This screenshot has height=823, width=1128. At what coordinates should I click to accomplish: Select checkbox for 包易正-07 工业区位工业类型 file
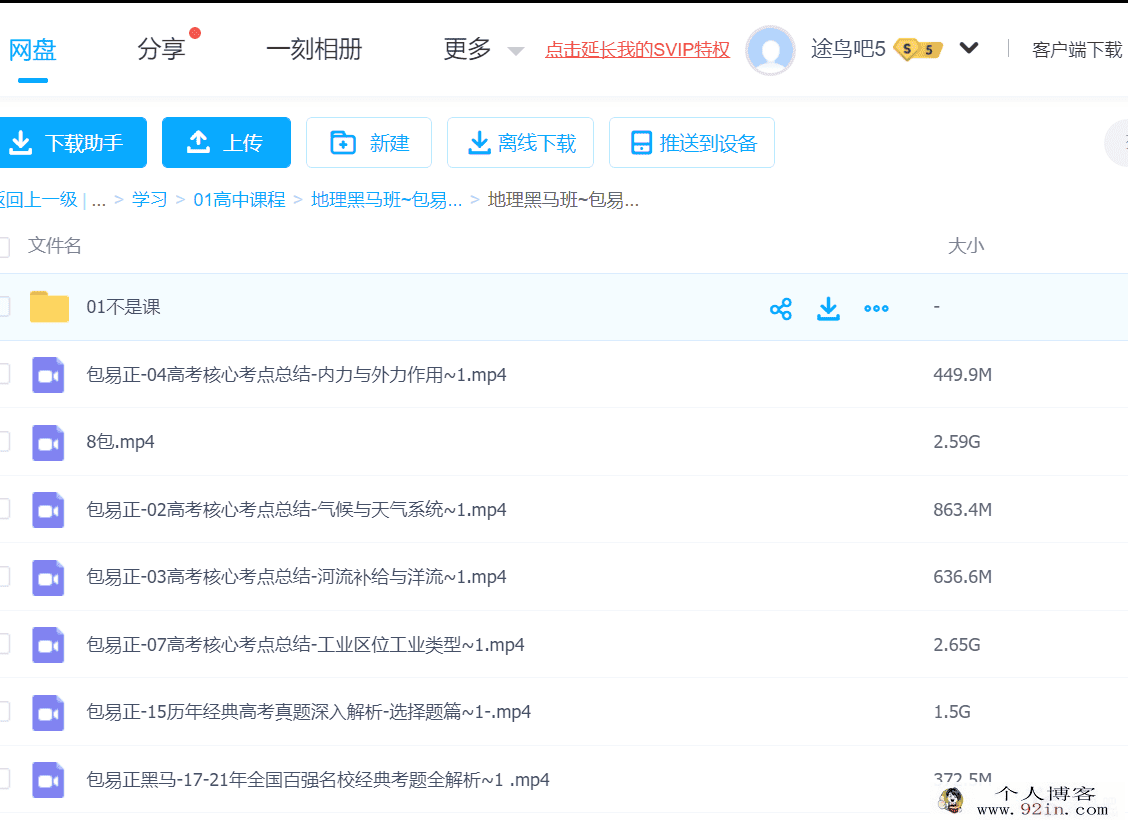4,645
